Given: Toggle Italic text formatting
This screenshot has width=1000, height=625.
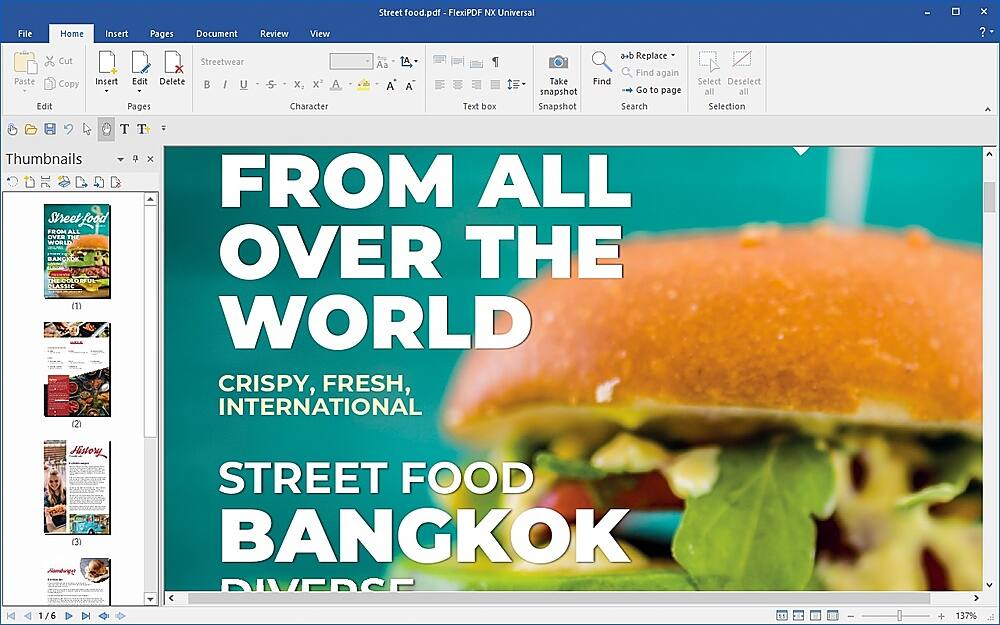Looking at the screenshot, I should 224,85.
